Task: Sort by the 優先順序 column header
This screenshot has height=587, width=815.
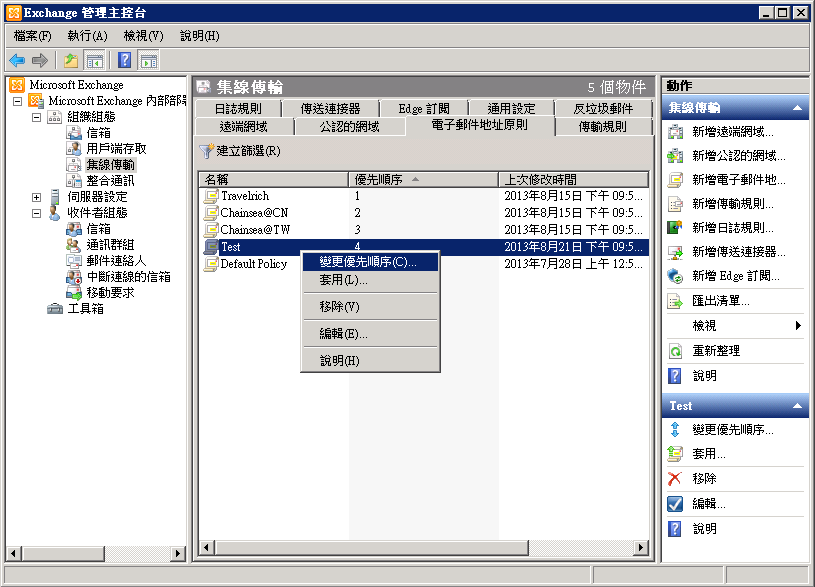Action: coord(423,179)
